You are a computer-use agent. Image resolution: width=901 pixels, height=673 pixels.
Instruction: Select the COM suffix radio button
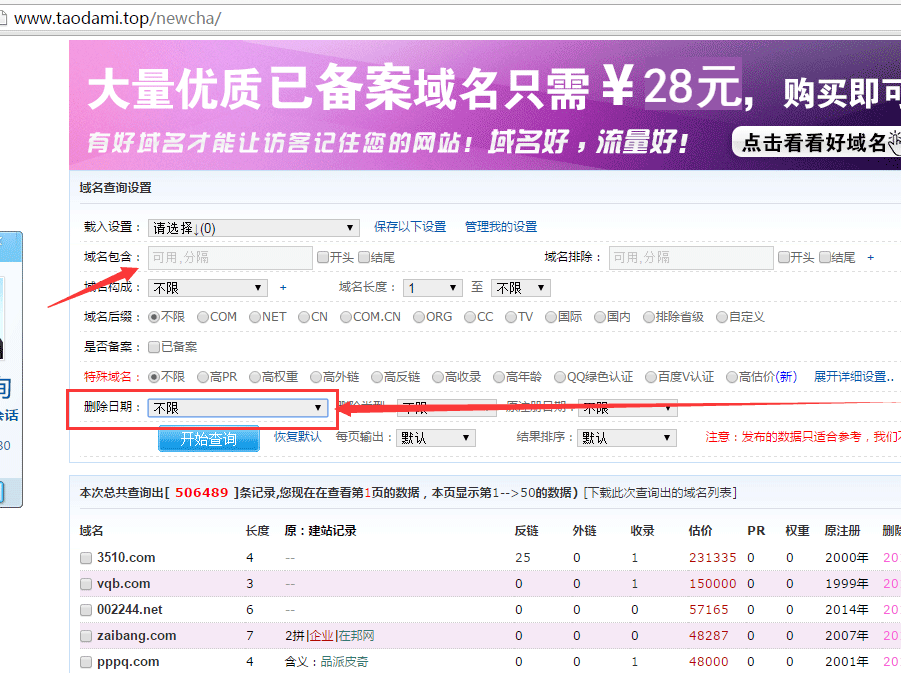pos(205,316)
